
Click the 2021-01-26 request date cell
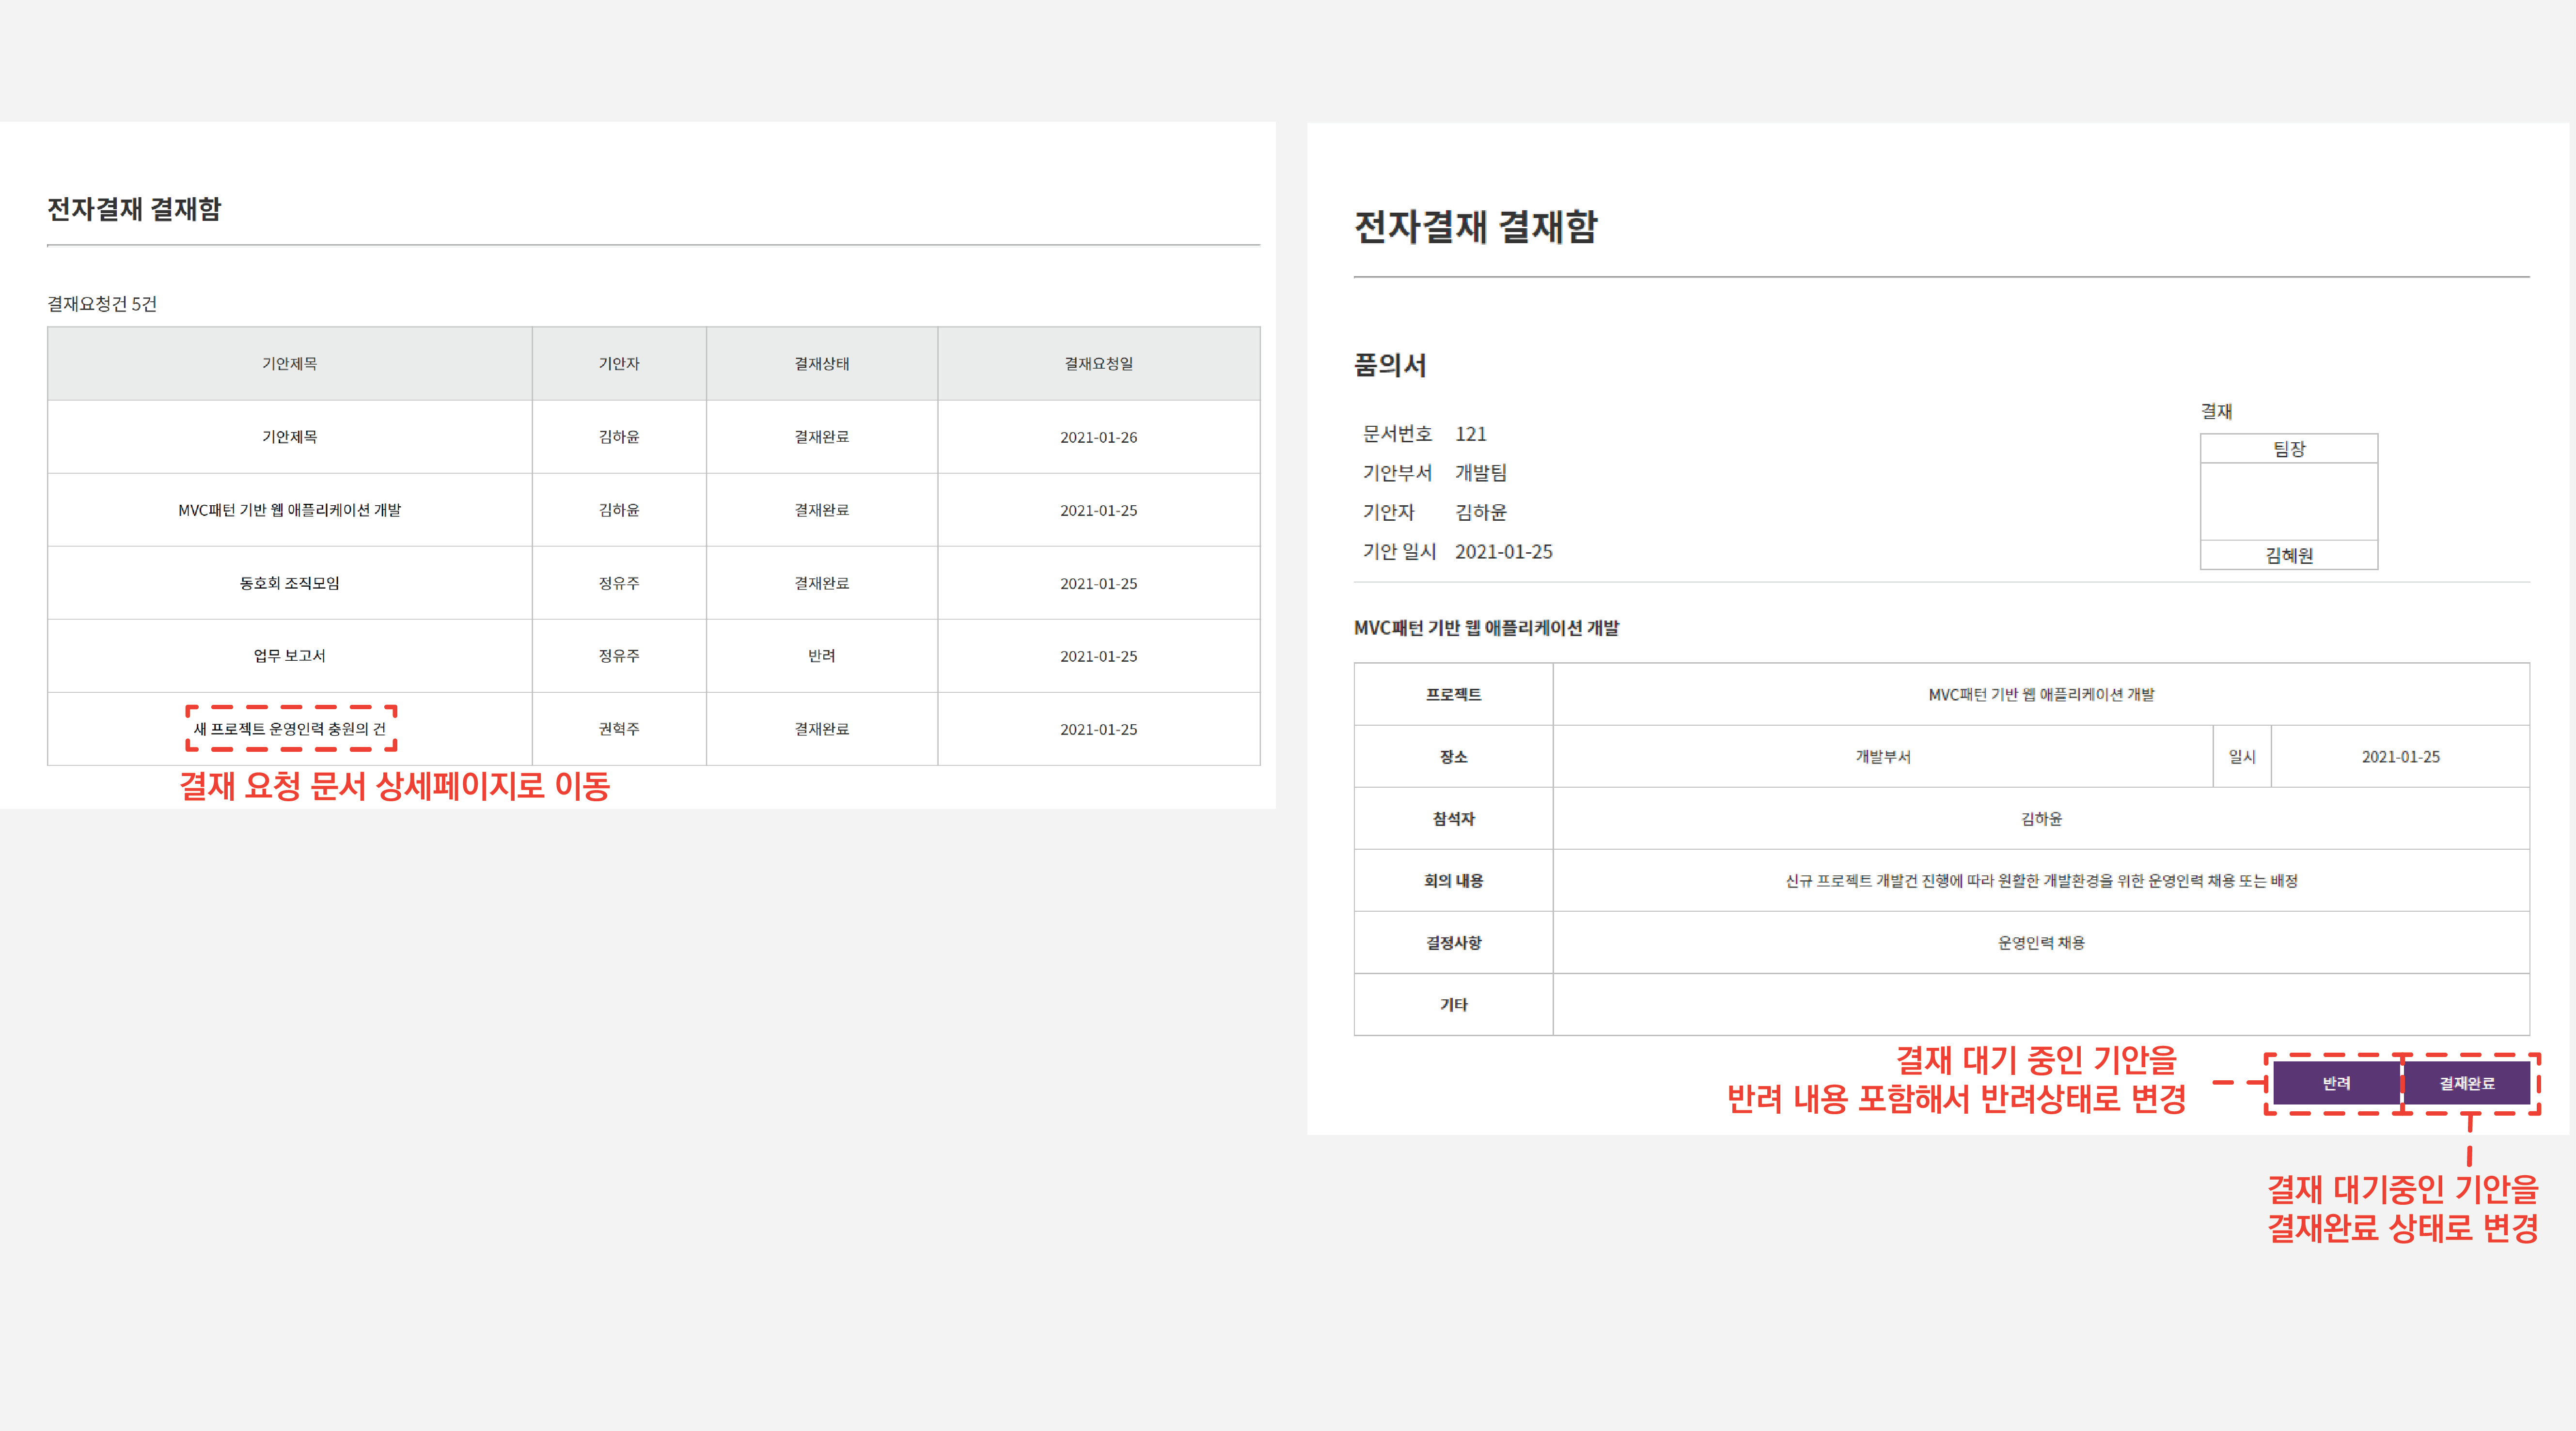tap(1098, 437)
